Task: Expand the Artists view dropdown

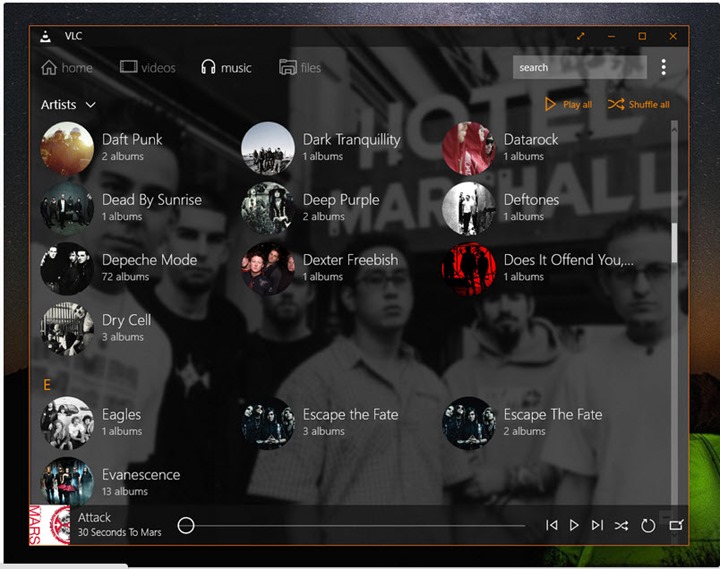Action: coord(68,105)
